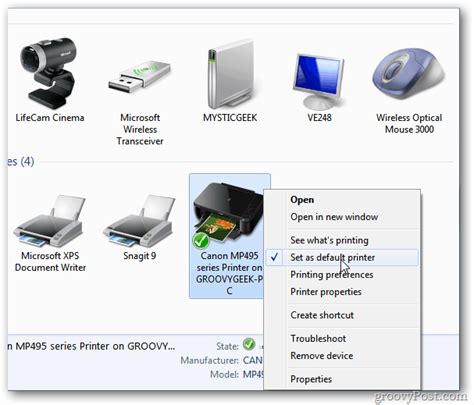Click the Manufacturer field label in details pane

[x=209, y=360]
